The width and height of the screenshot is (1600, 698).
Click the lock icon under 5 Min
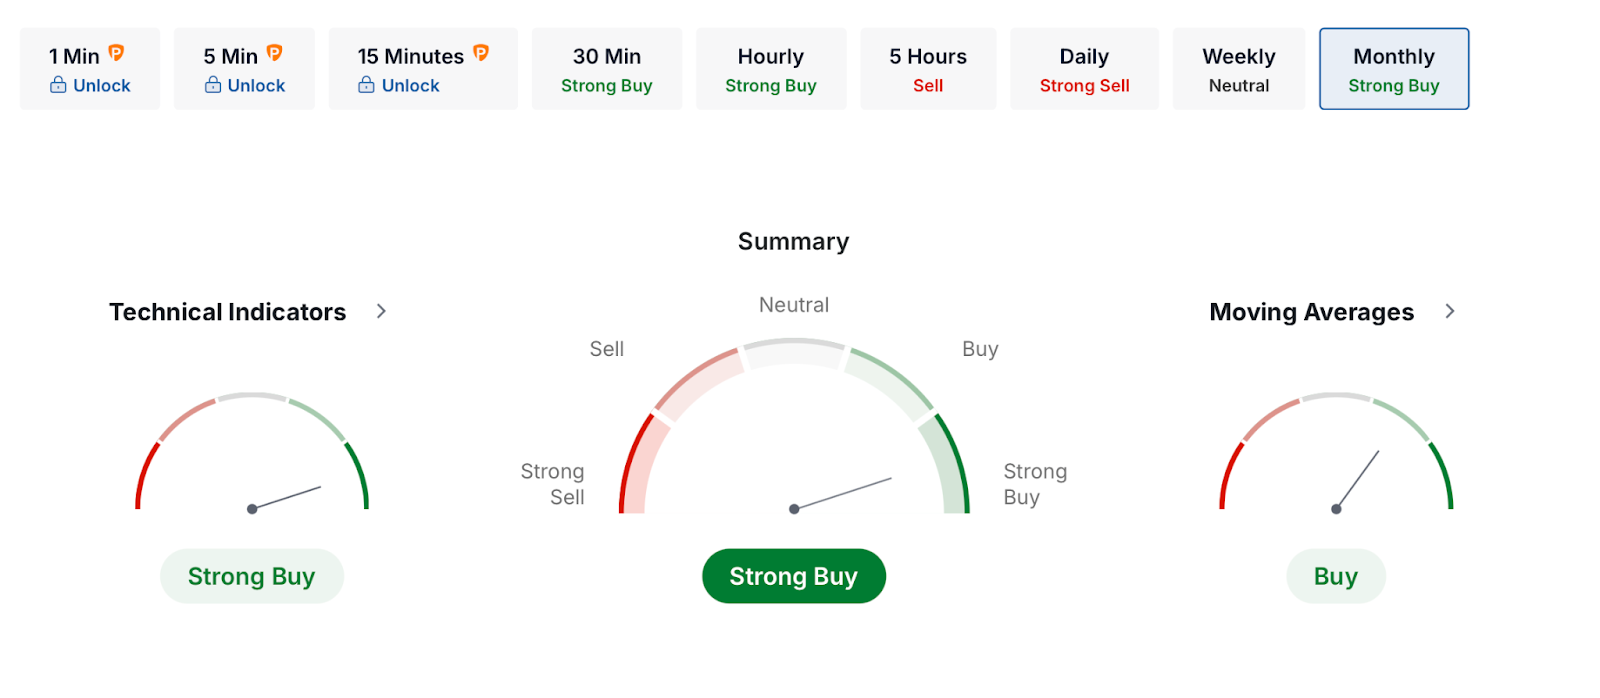tap(213, 85)
